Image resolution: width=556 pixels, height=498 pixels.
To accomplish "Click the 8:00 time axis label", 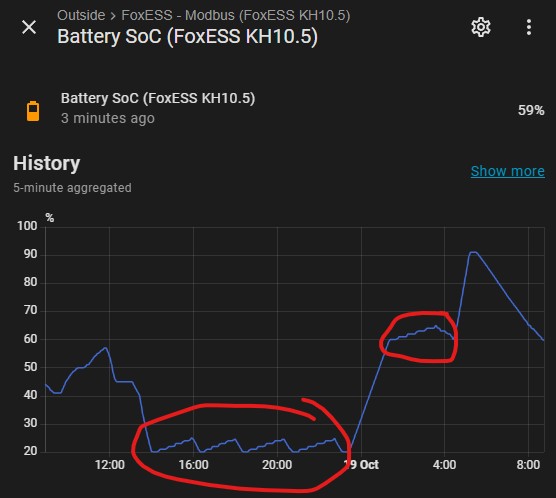I will (528, 465).
